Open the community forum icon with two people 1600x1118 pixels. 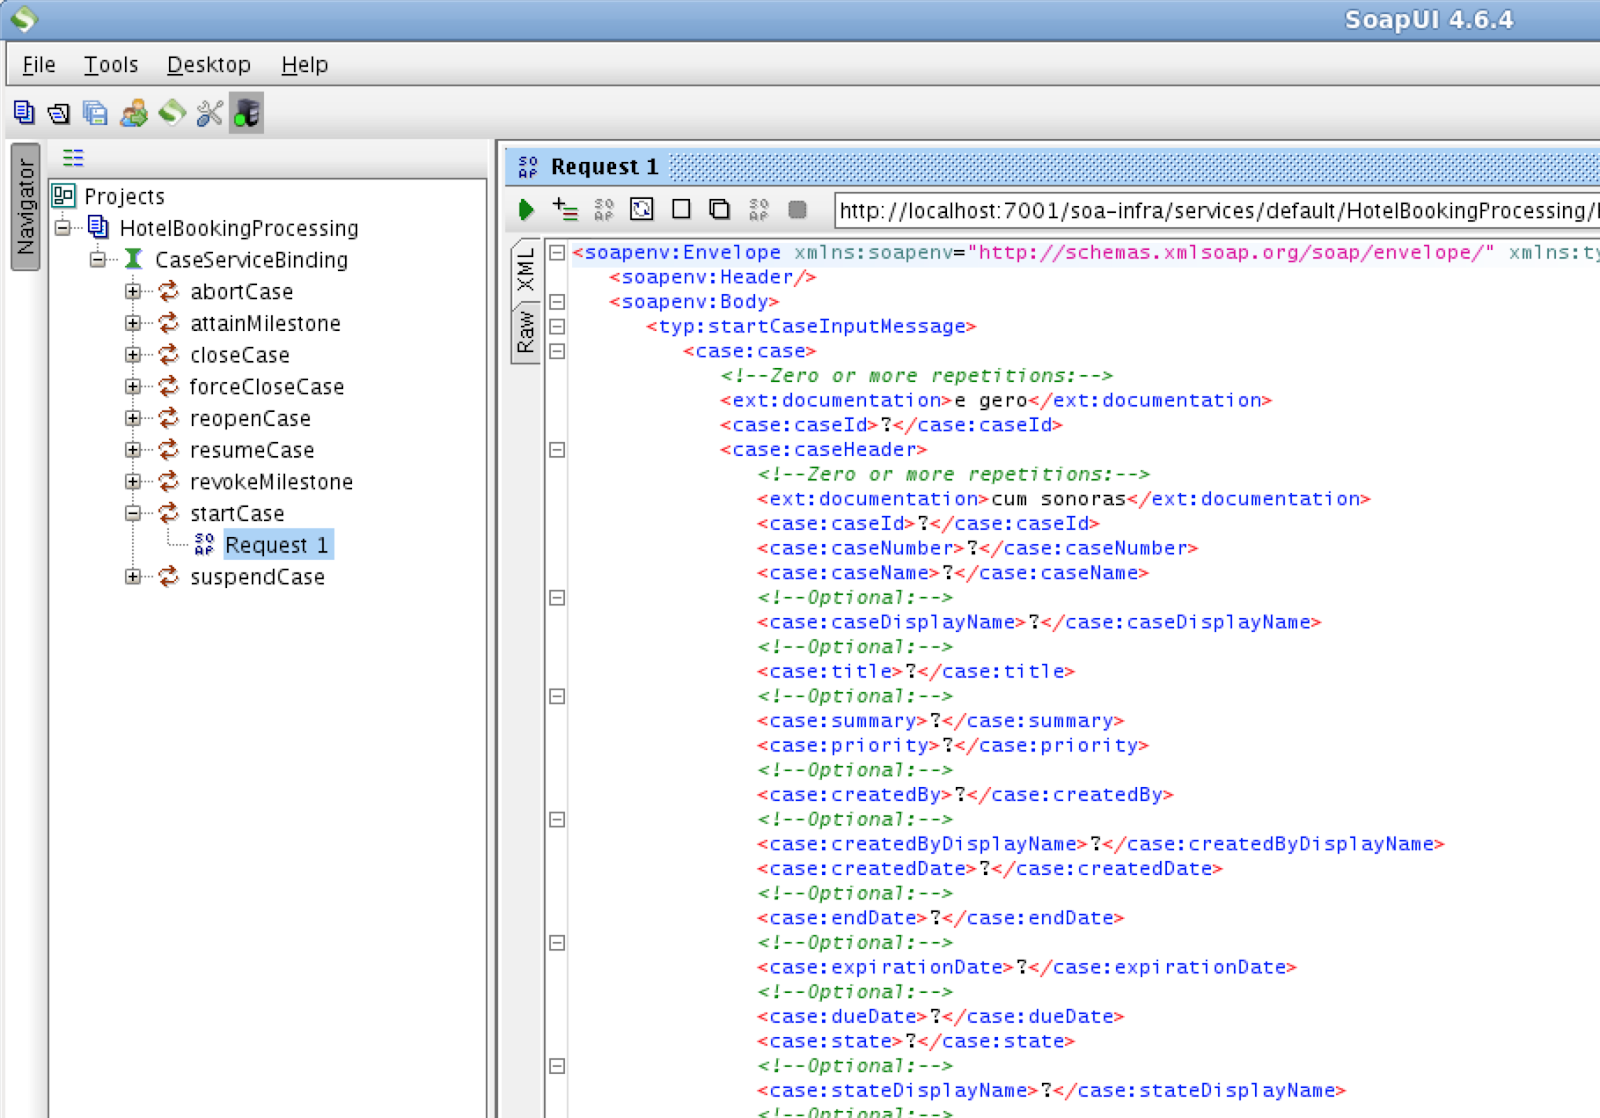tap(133, 113)
